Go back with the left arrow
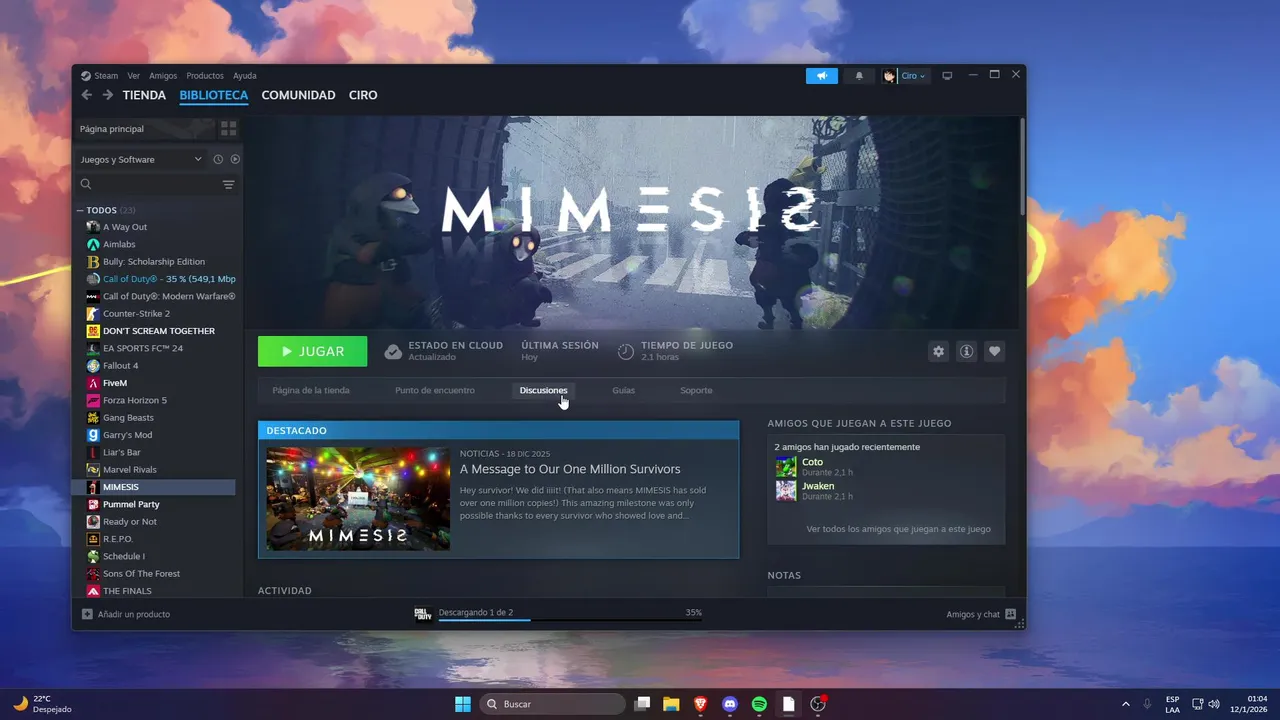The width and height of the screenshot is (1280, 720). [x=86, y=95]
